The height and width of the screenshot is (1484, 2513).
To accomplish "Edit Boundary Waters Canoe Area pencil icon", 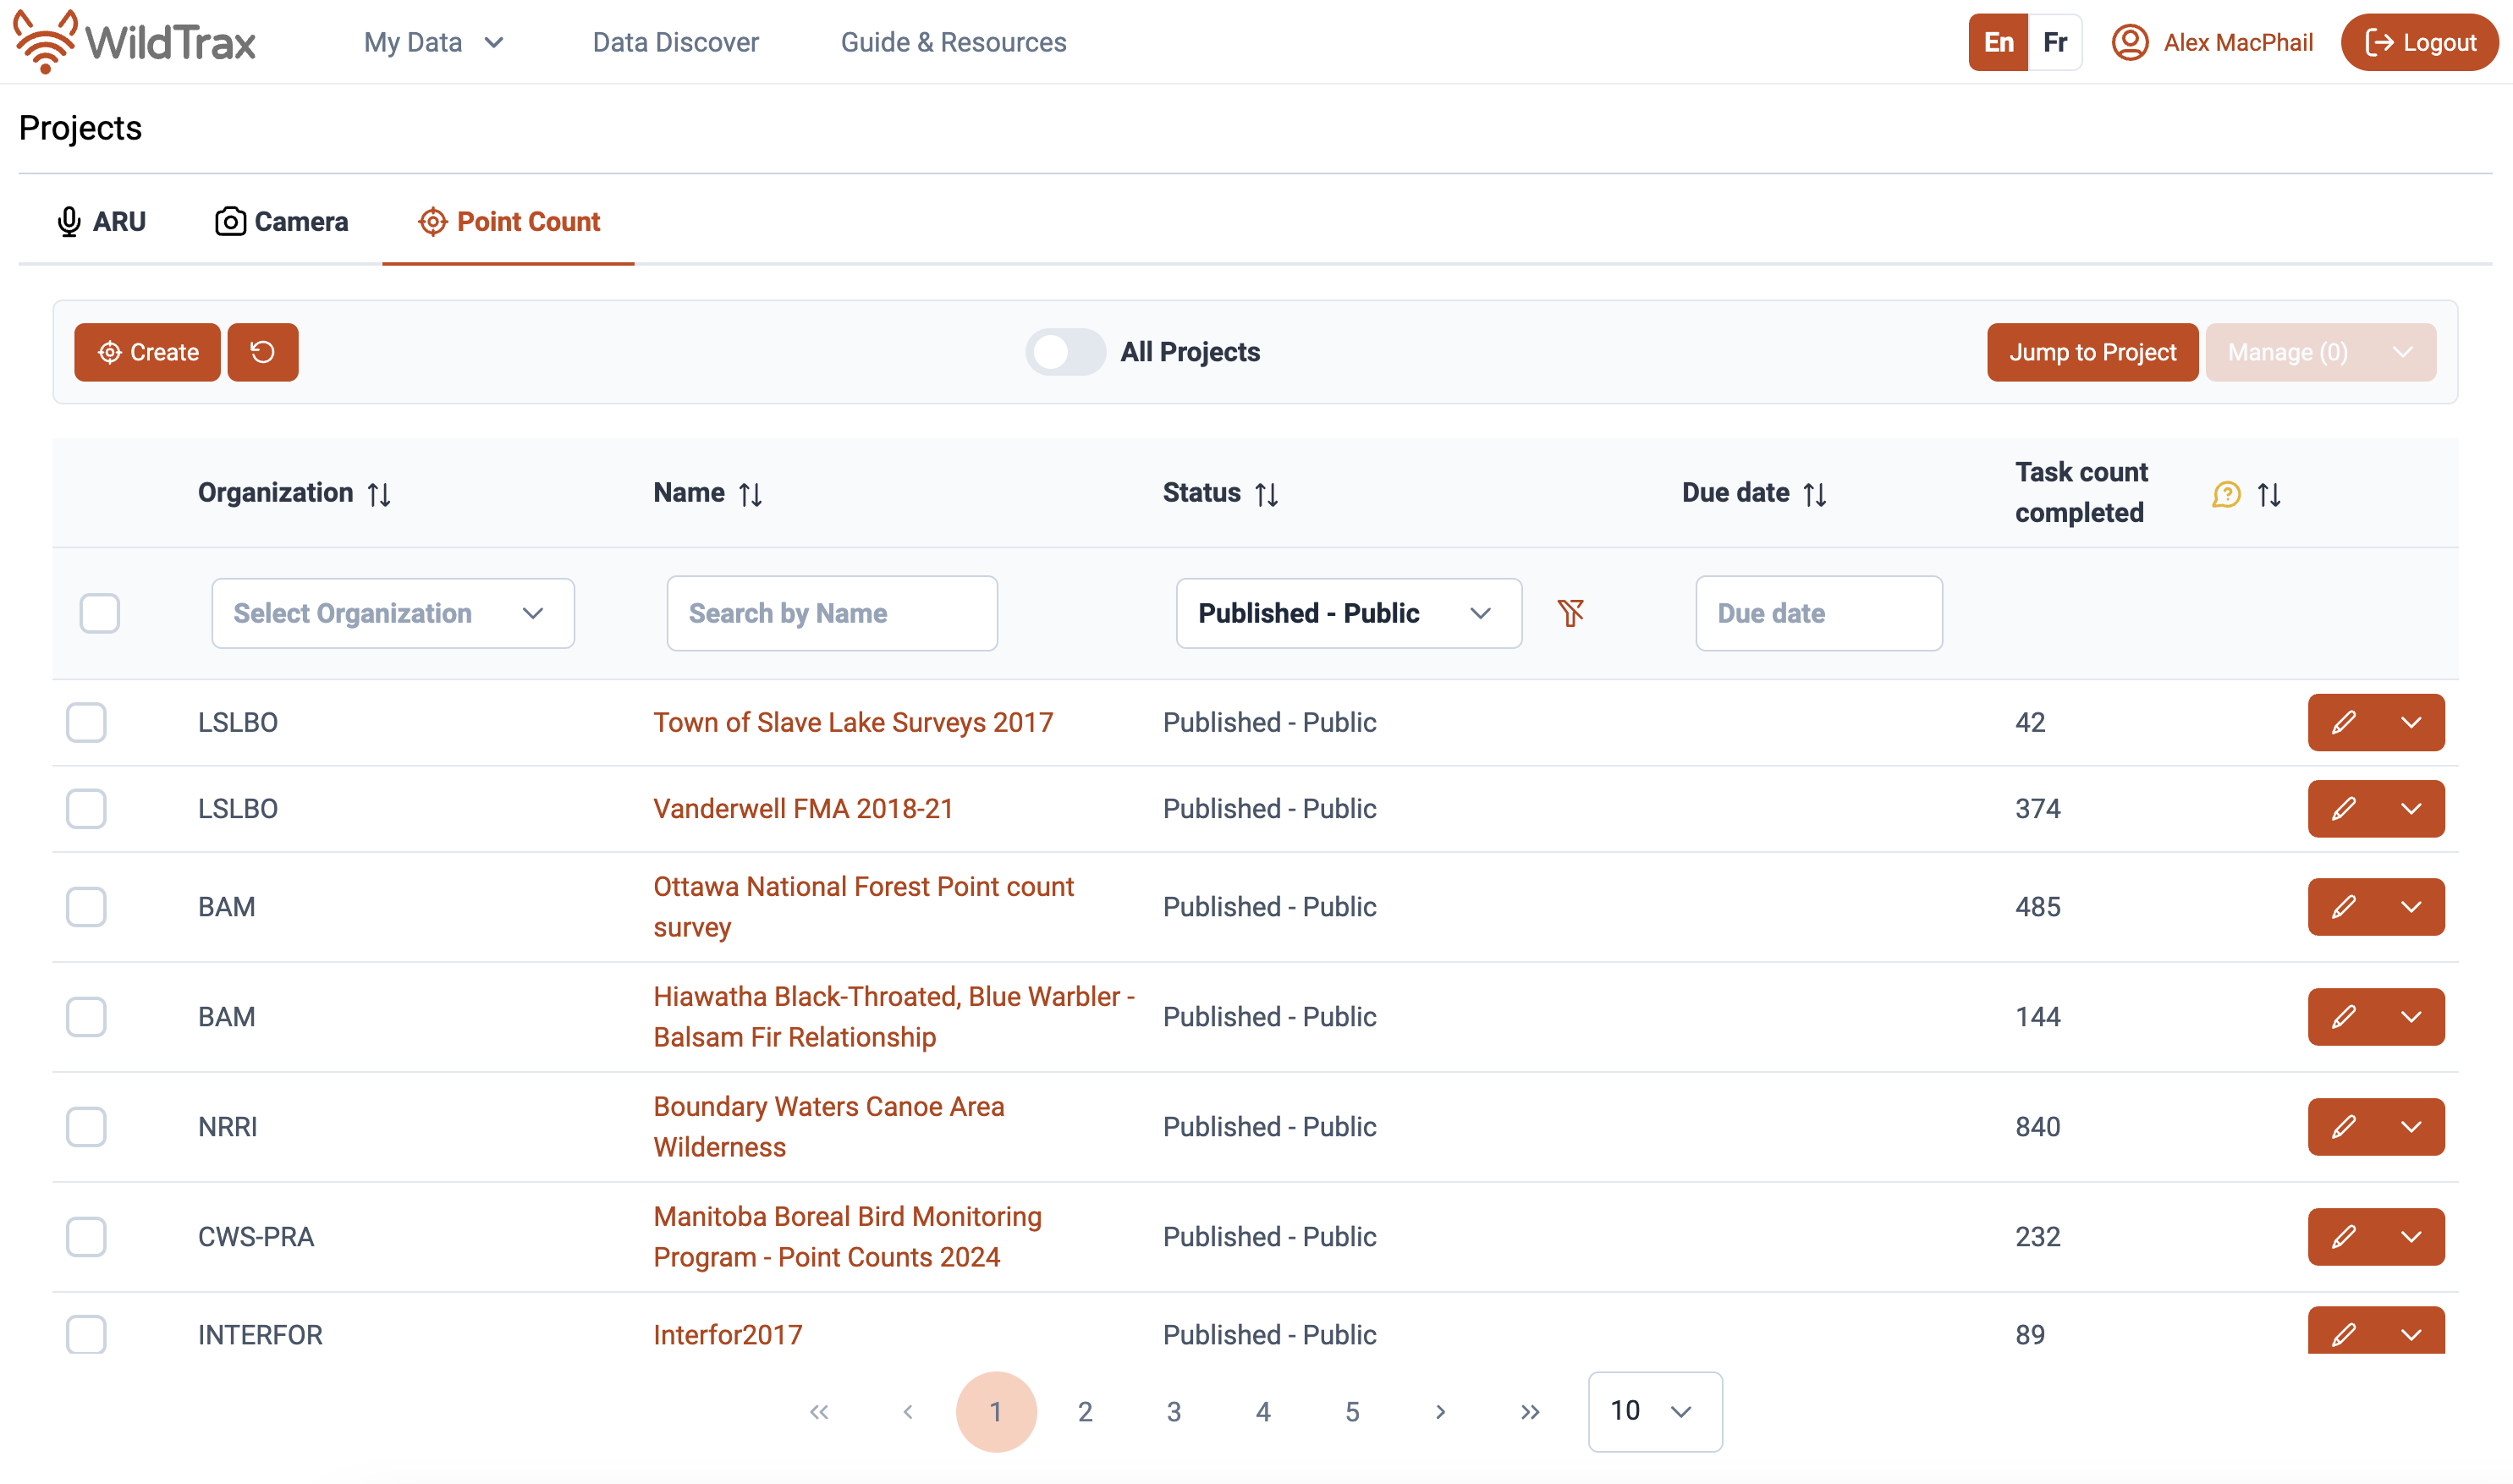I will pos(2343,1127).
